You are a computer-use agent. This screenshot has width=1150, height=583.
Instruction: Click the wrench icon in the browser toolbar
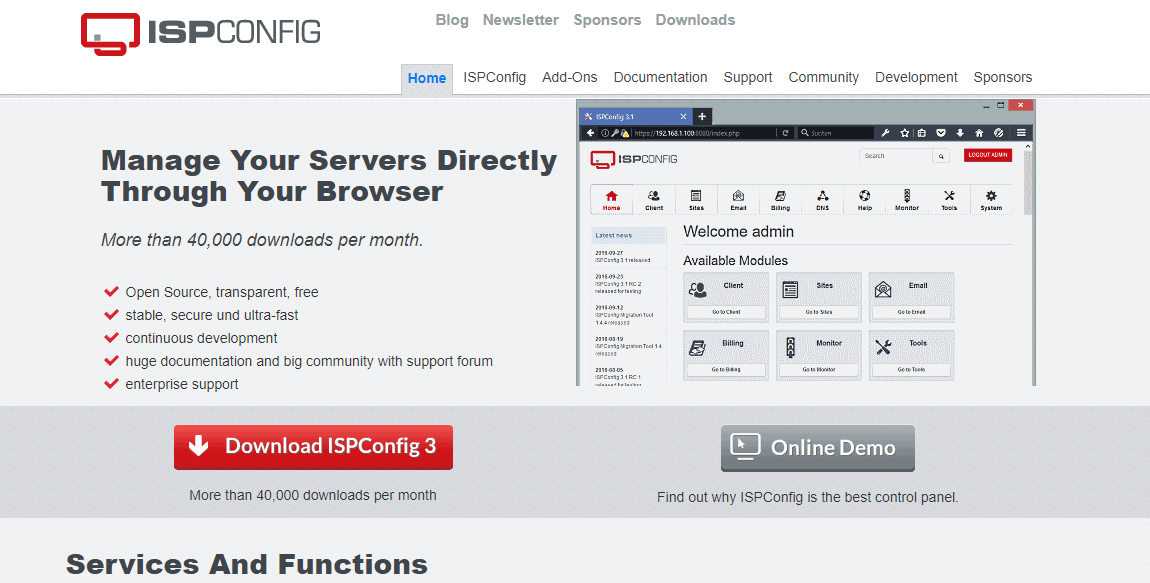pyautogui.click(x=885, y=133)
